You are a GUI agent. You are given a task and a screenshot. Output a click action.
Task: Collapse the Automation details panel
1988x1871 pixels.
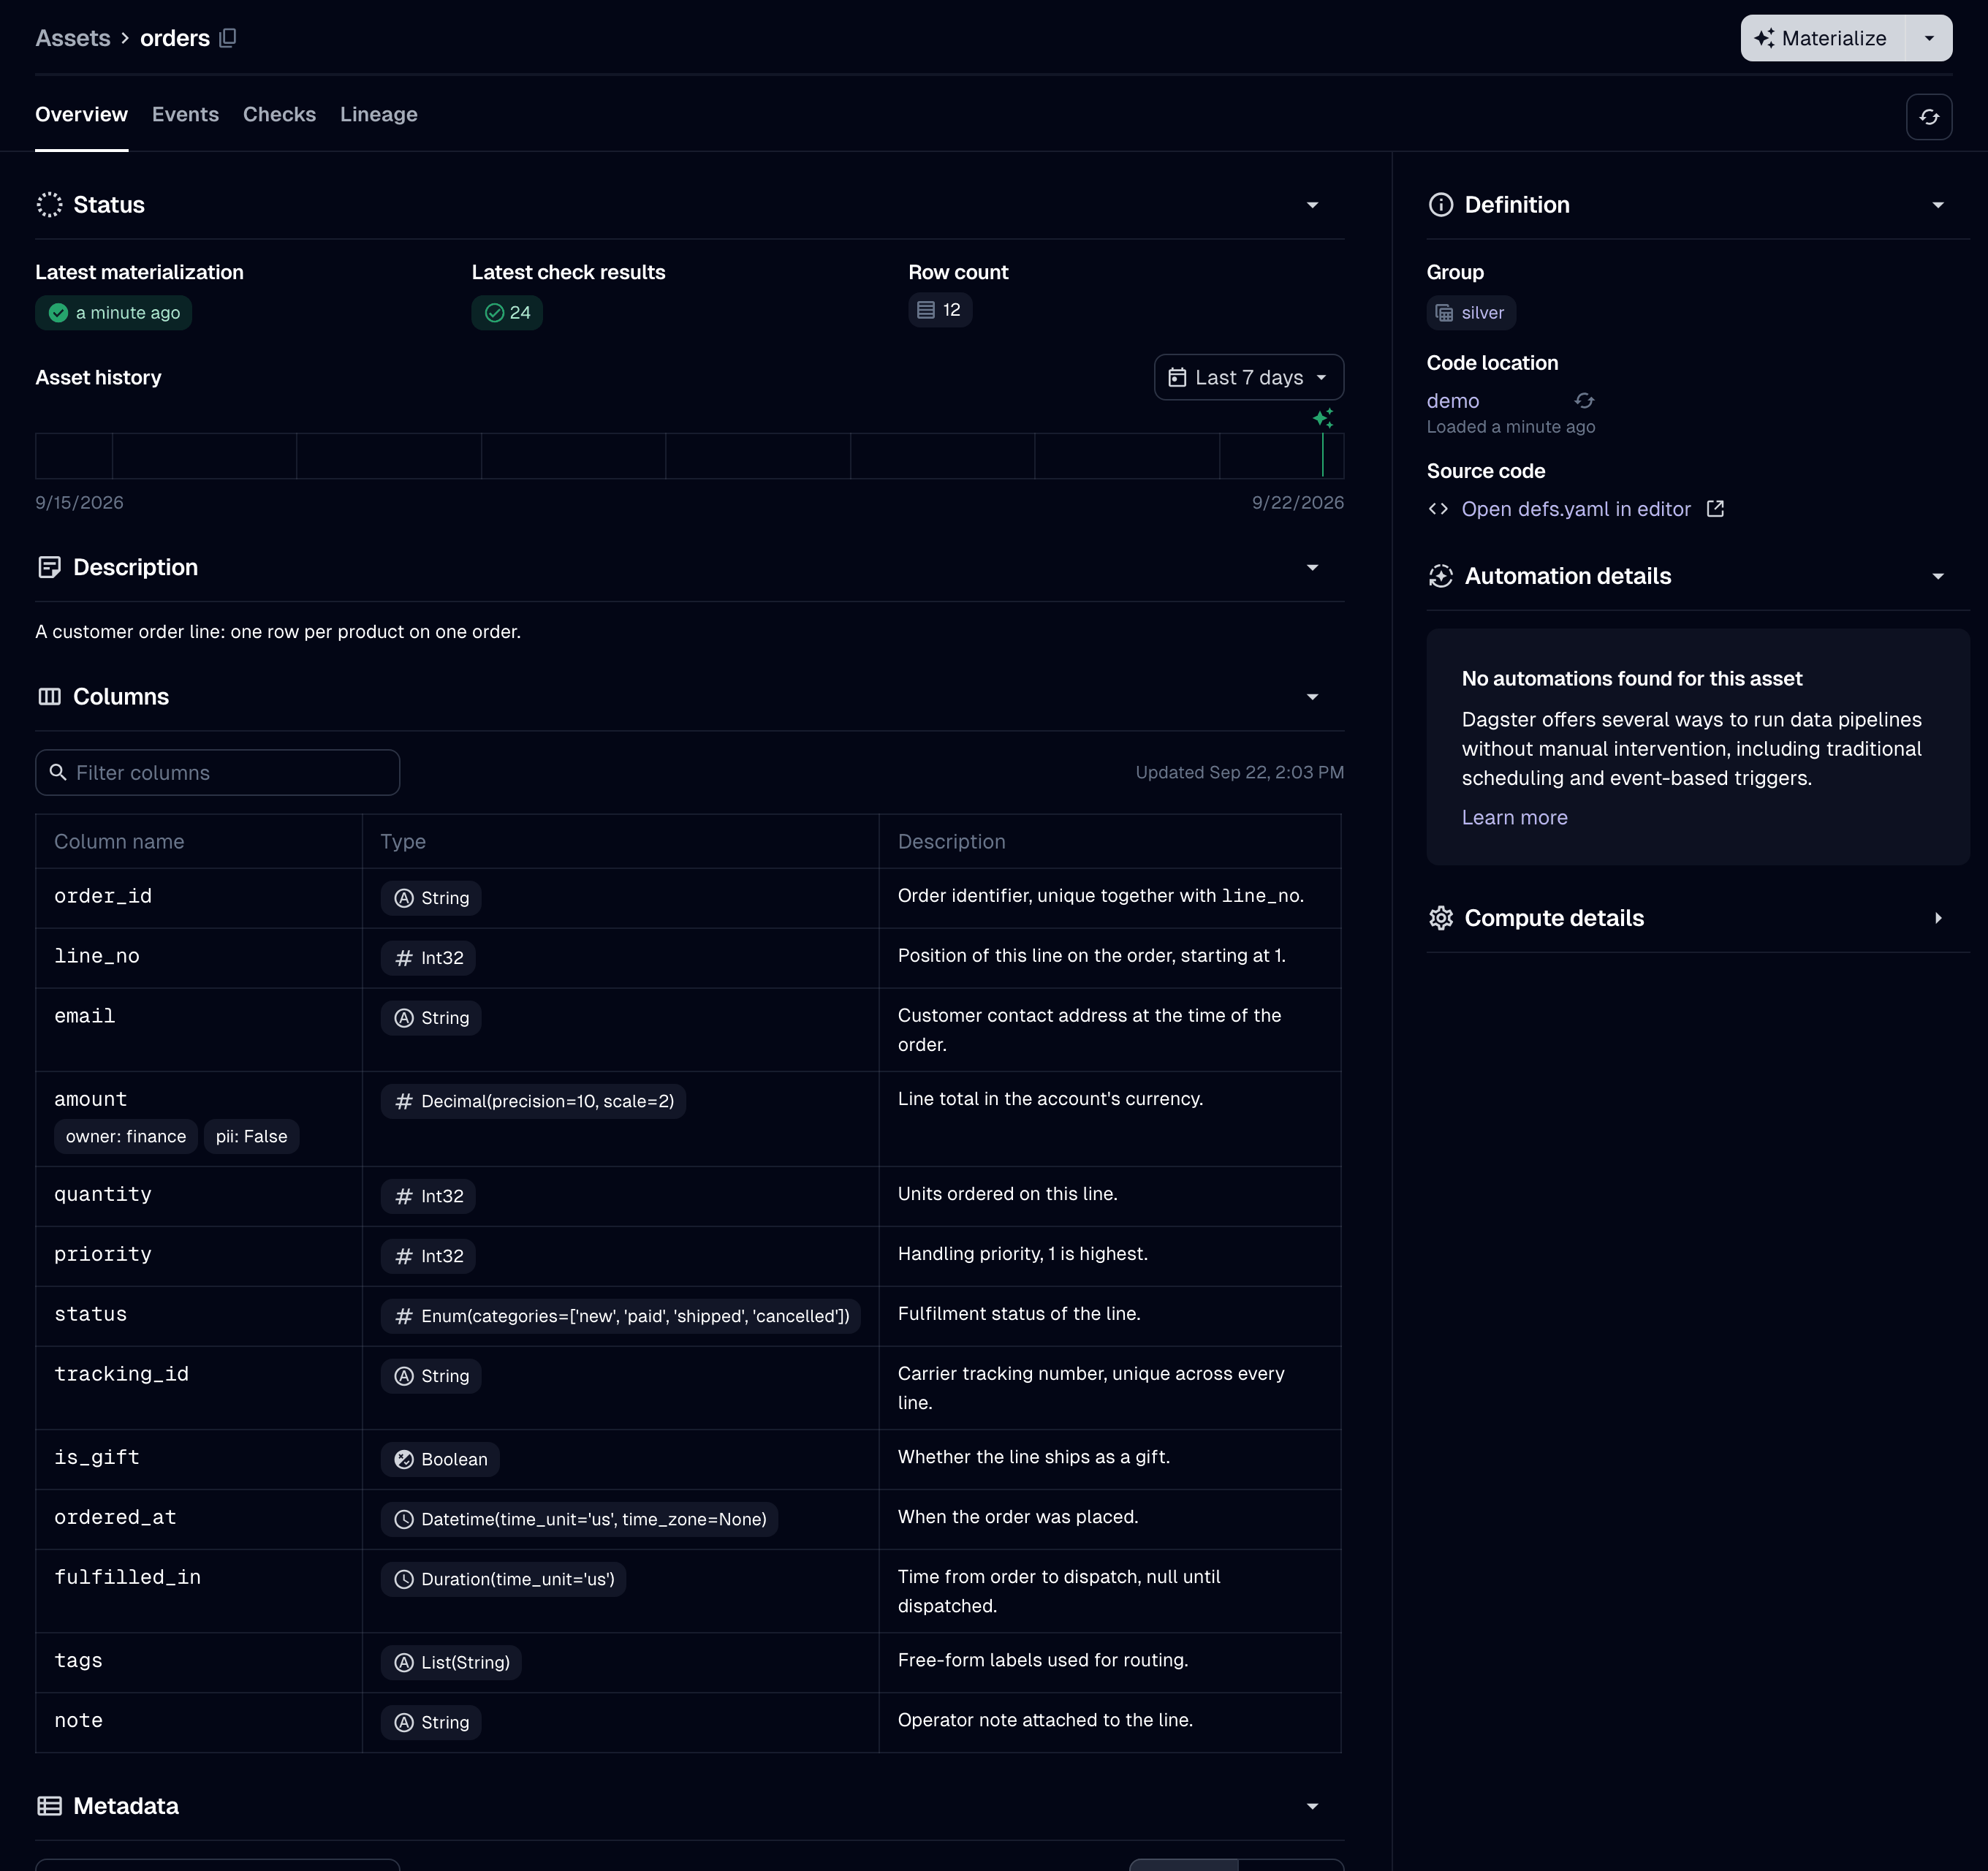pyautogui.click(x=1938, y=576)
